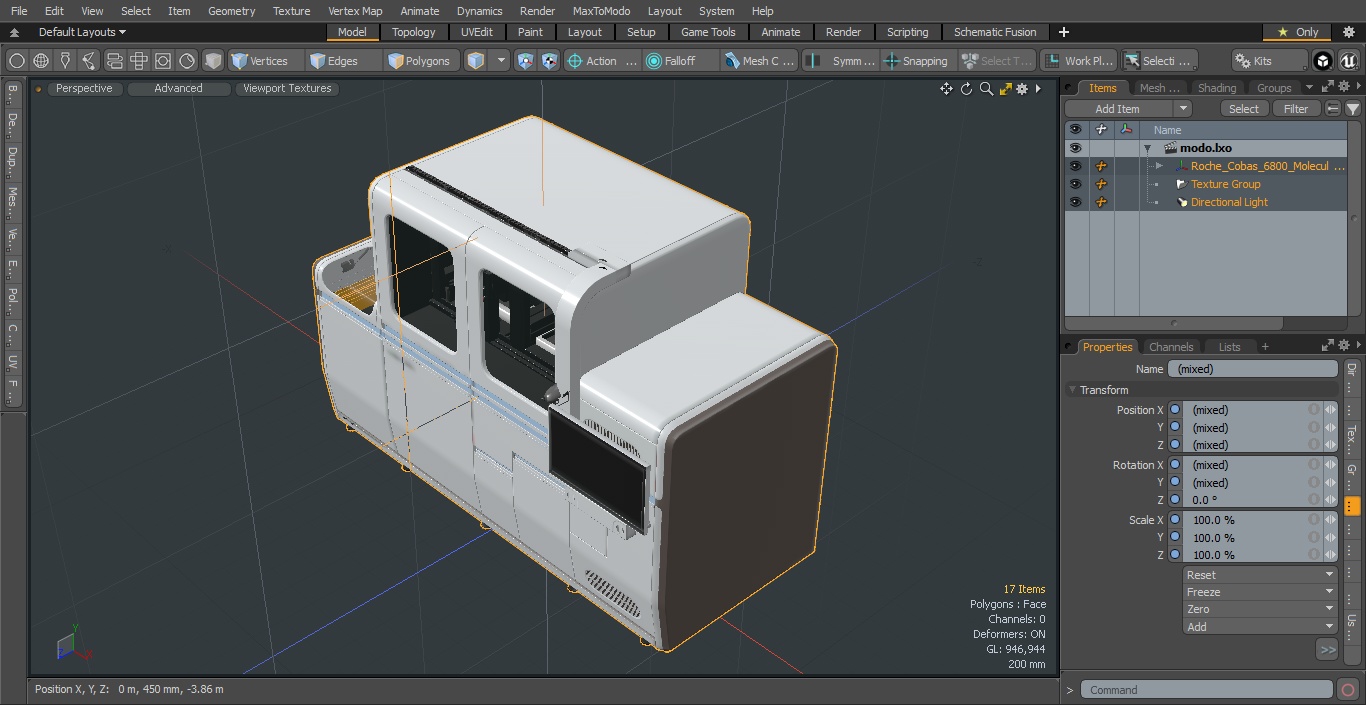Open viewport settings gear icon
1366x705 pixels.
pos(1022,89)
